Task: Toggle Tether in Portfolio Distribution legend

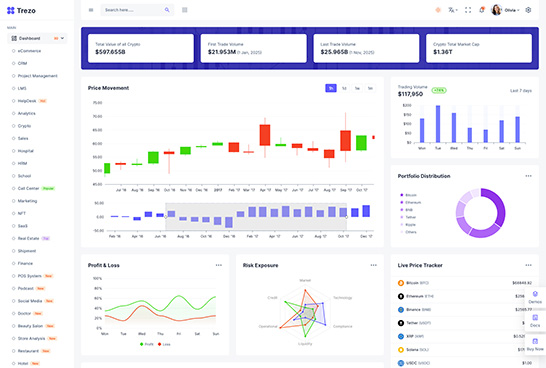Action: (408, 217)
